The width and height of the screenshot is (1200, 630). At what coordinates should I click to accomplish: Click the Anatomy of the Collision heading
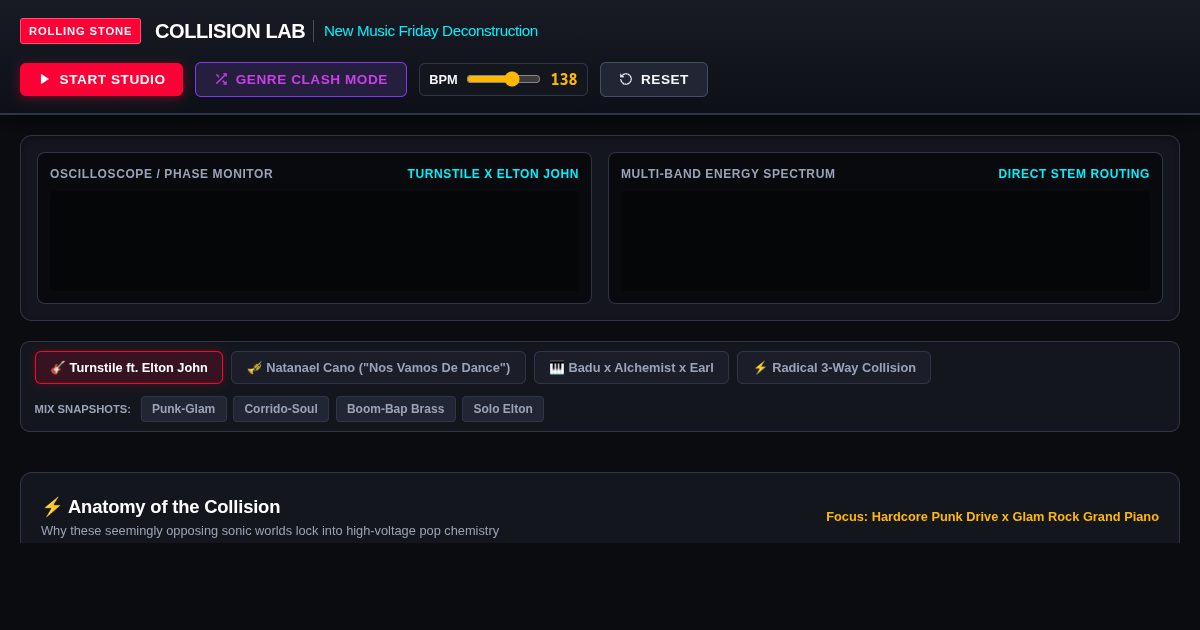(x=174, y=507)
